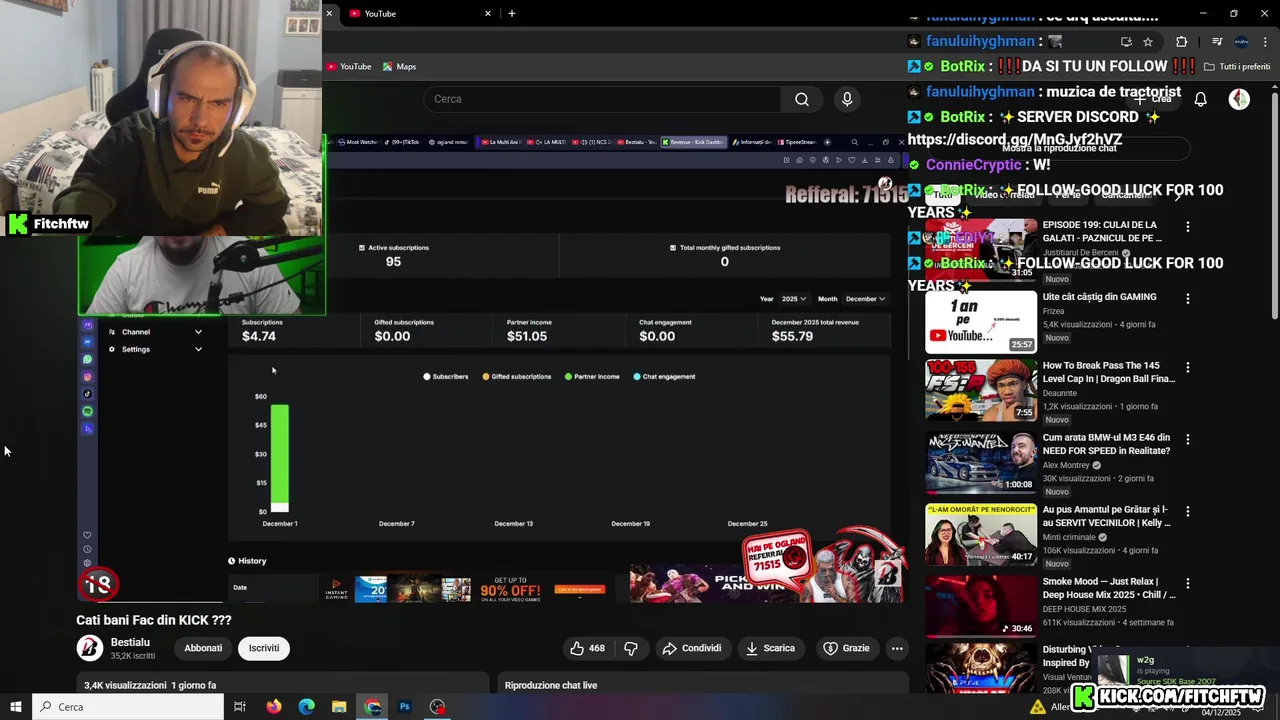The width and height of the screenshot is (1280, 720).
Task: Open options menu for Uite cât câștig video
Action: (x=1188, y=299)
